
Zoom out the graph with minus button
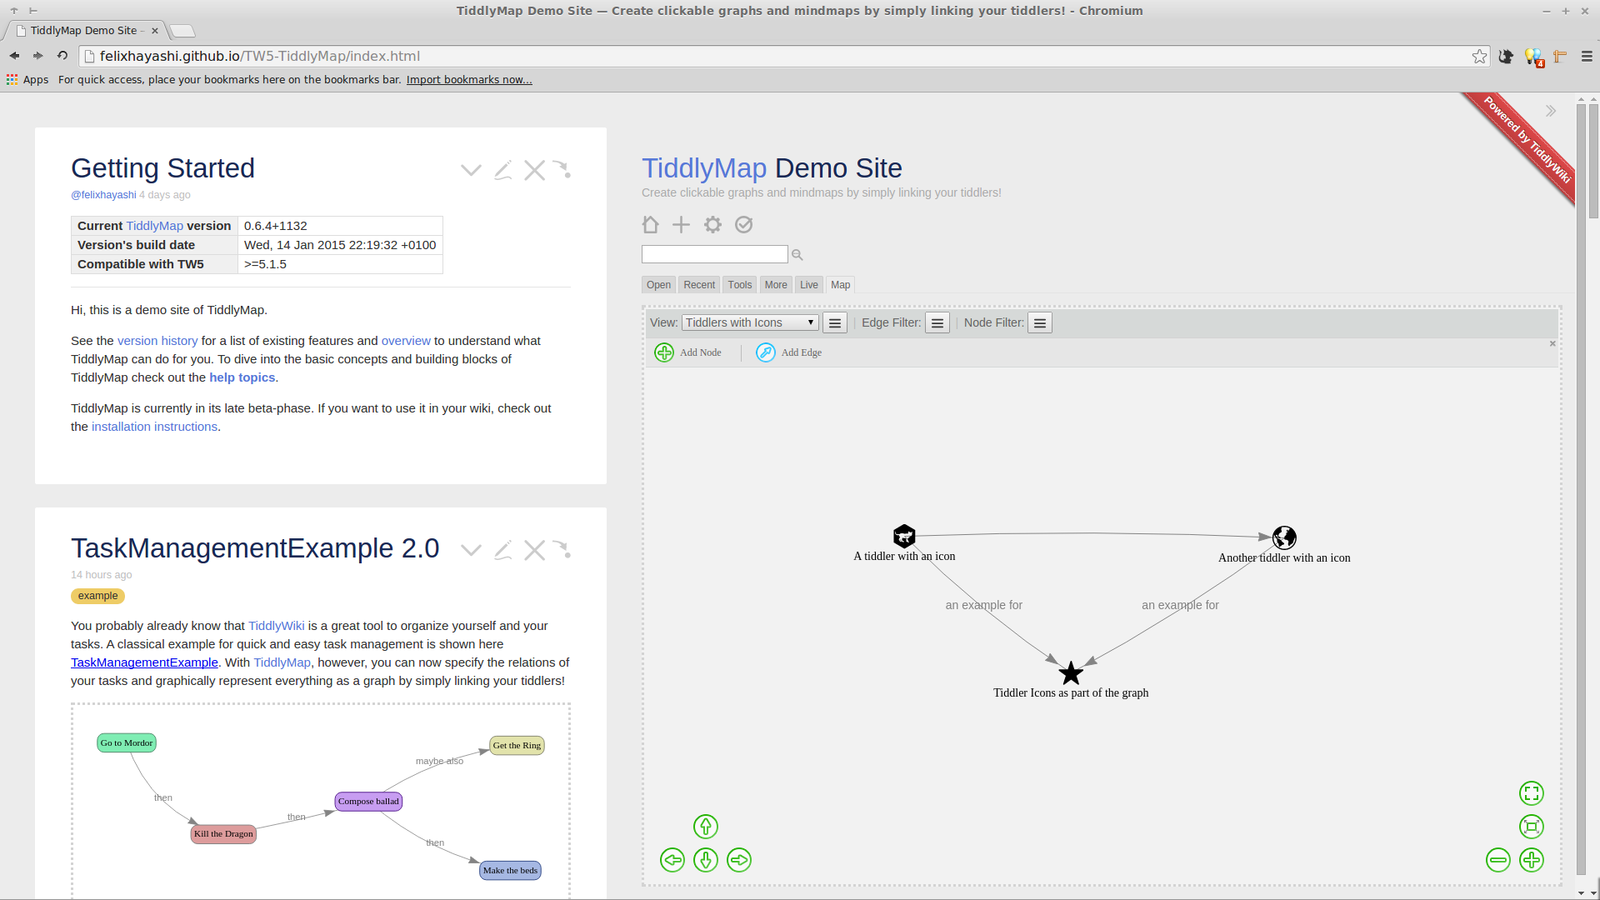pyautogui.click(x=1498, y=860)
